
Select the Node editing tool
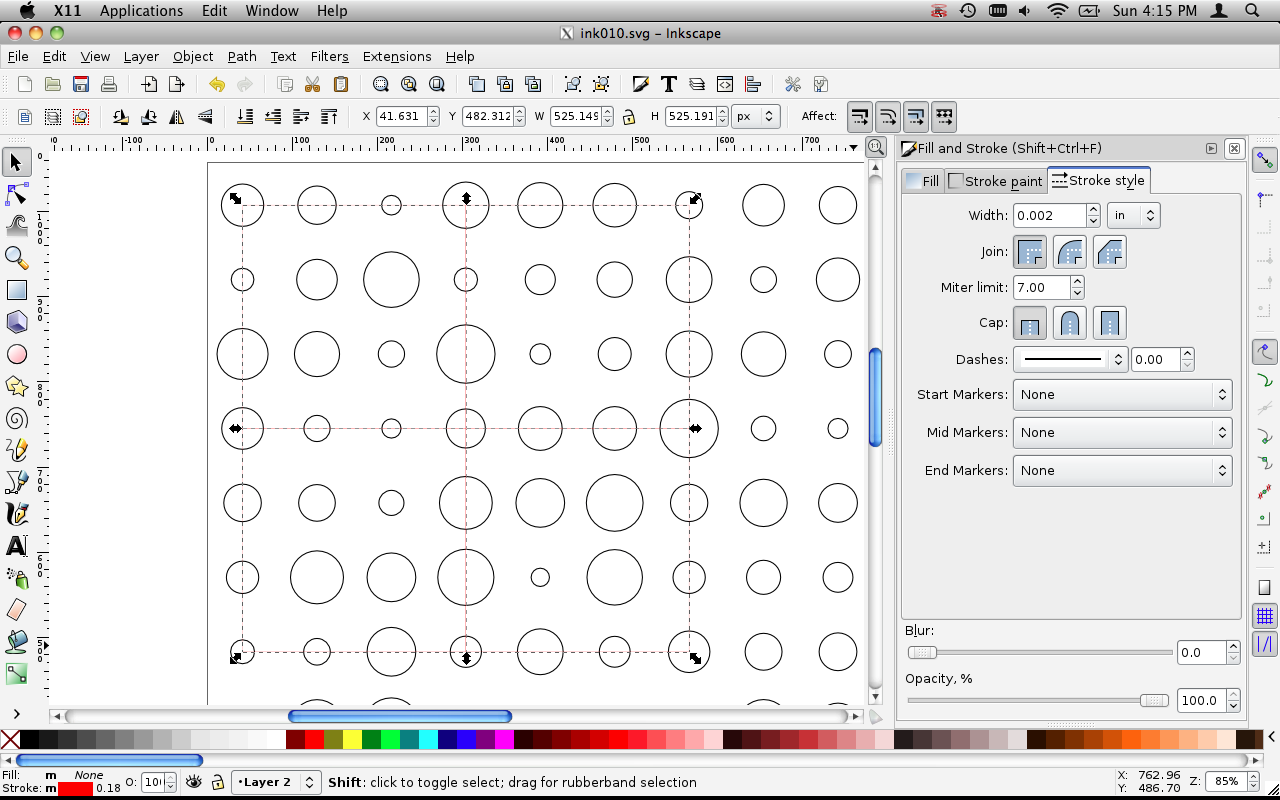[x=17, y=194]
